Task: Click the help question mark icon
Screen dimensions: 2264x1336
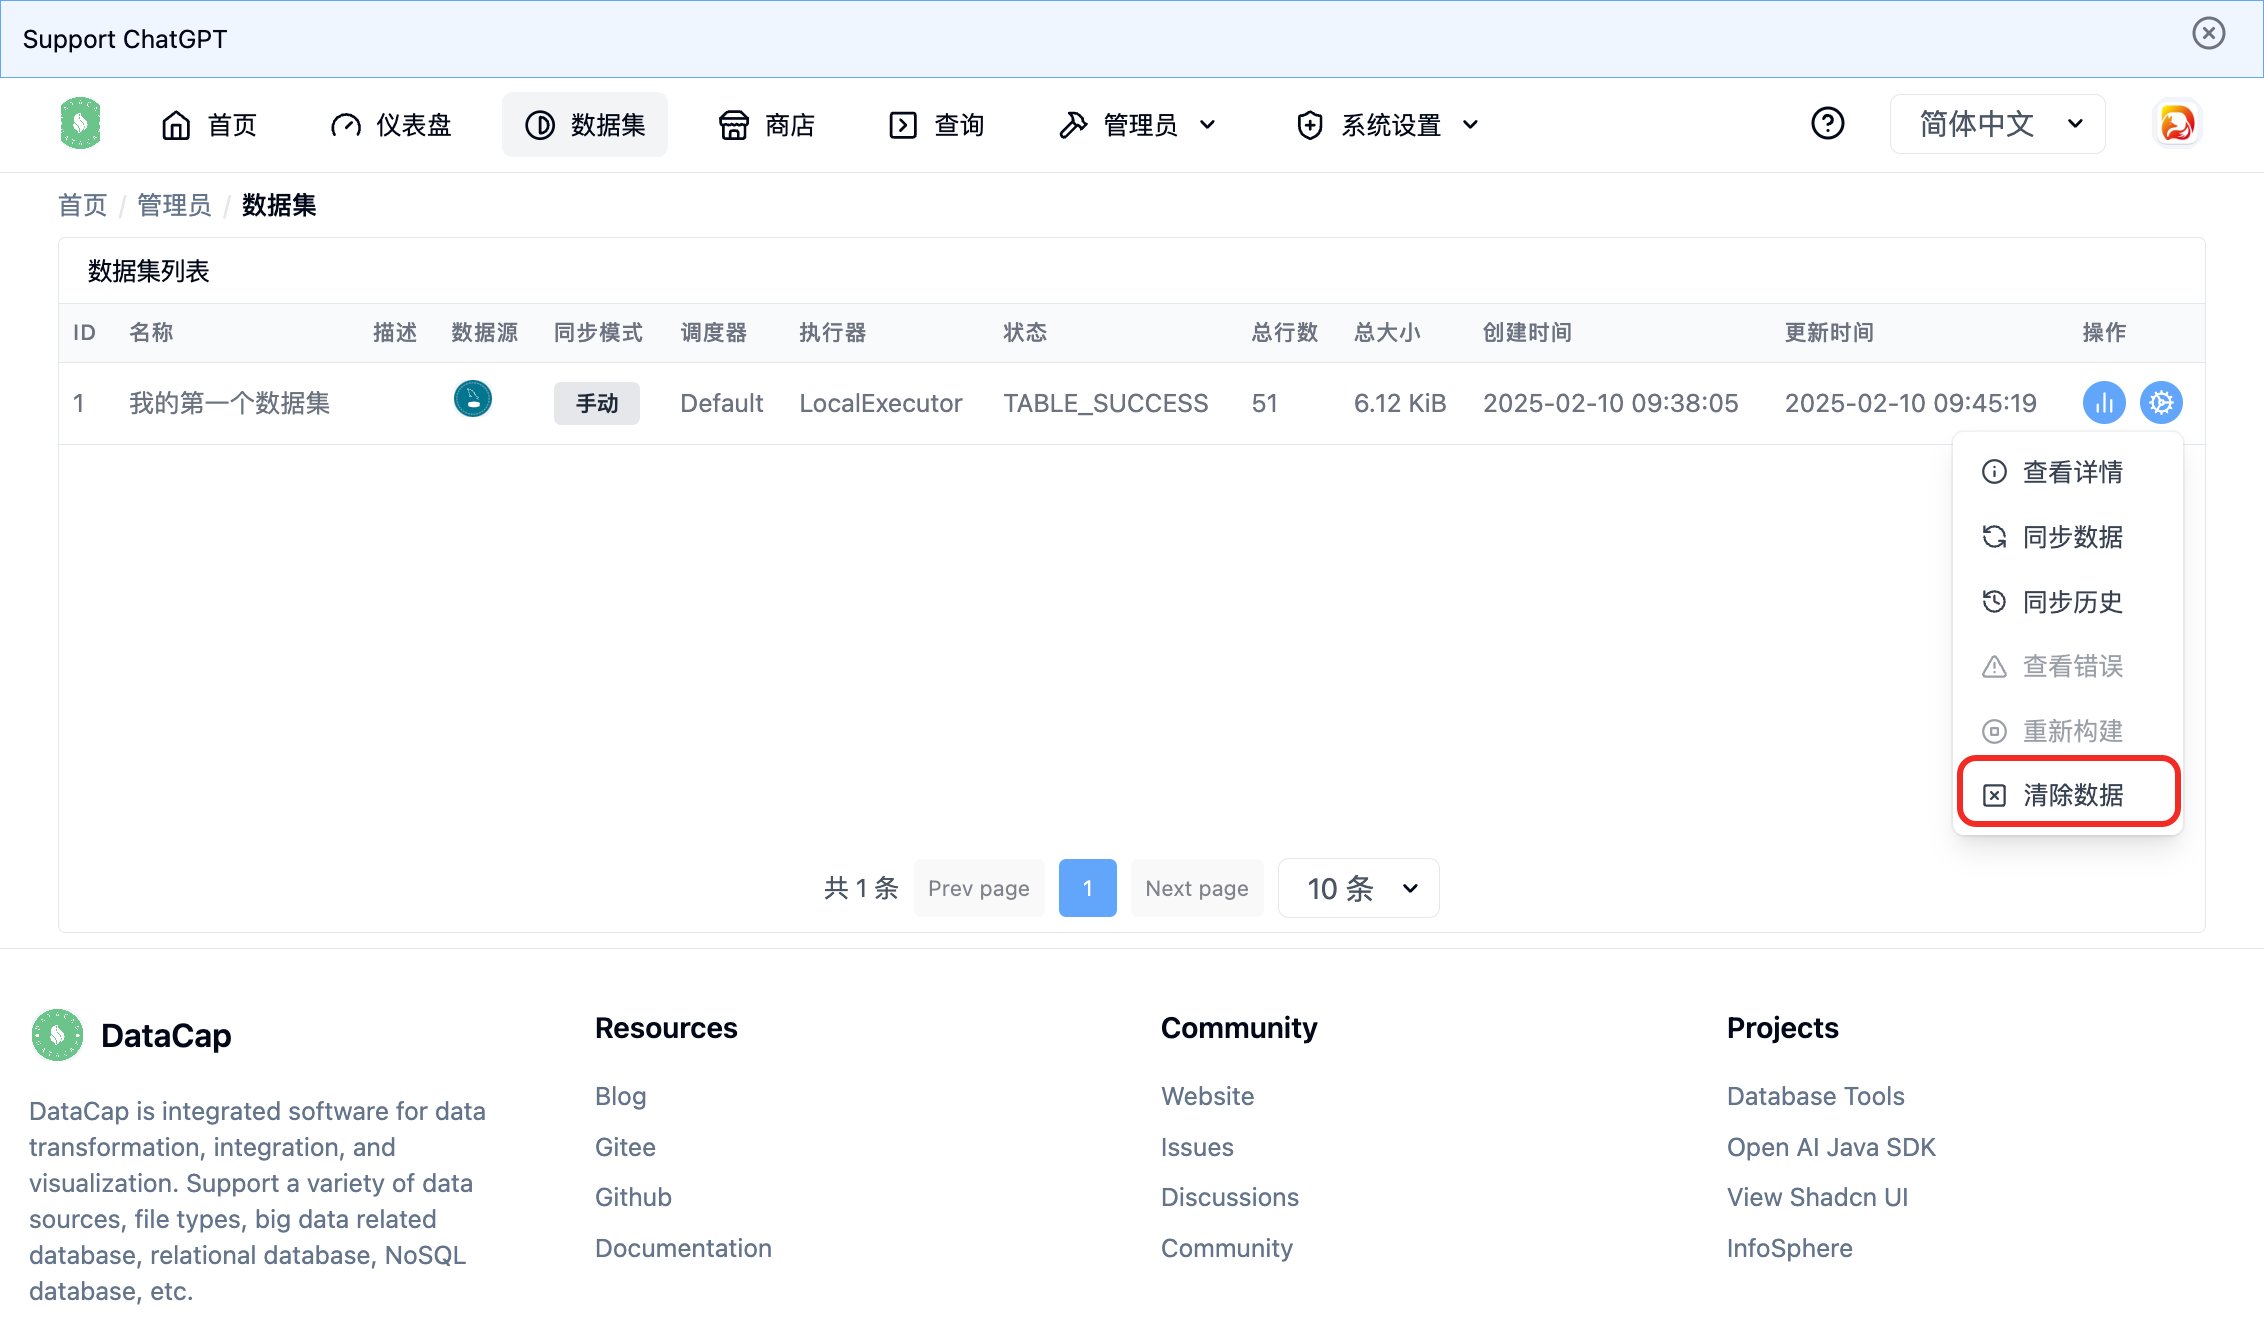Action: pyautogui.click(x=1827, y=124)
